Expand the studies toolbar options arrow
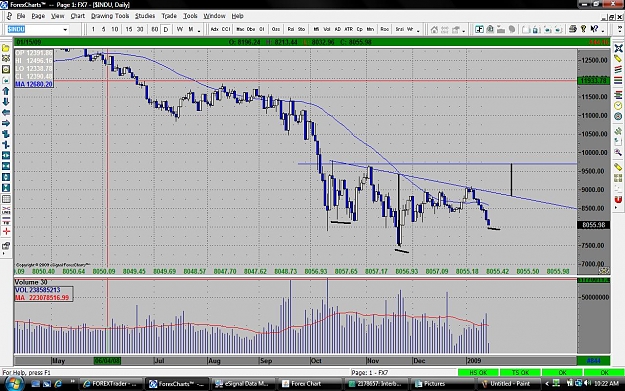625x391 pixels. pyautogui.click(x=419, y=30)
